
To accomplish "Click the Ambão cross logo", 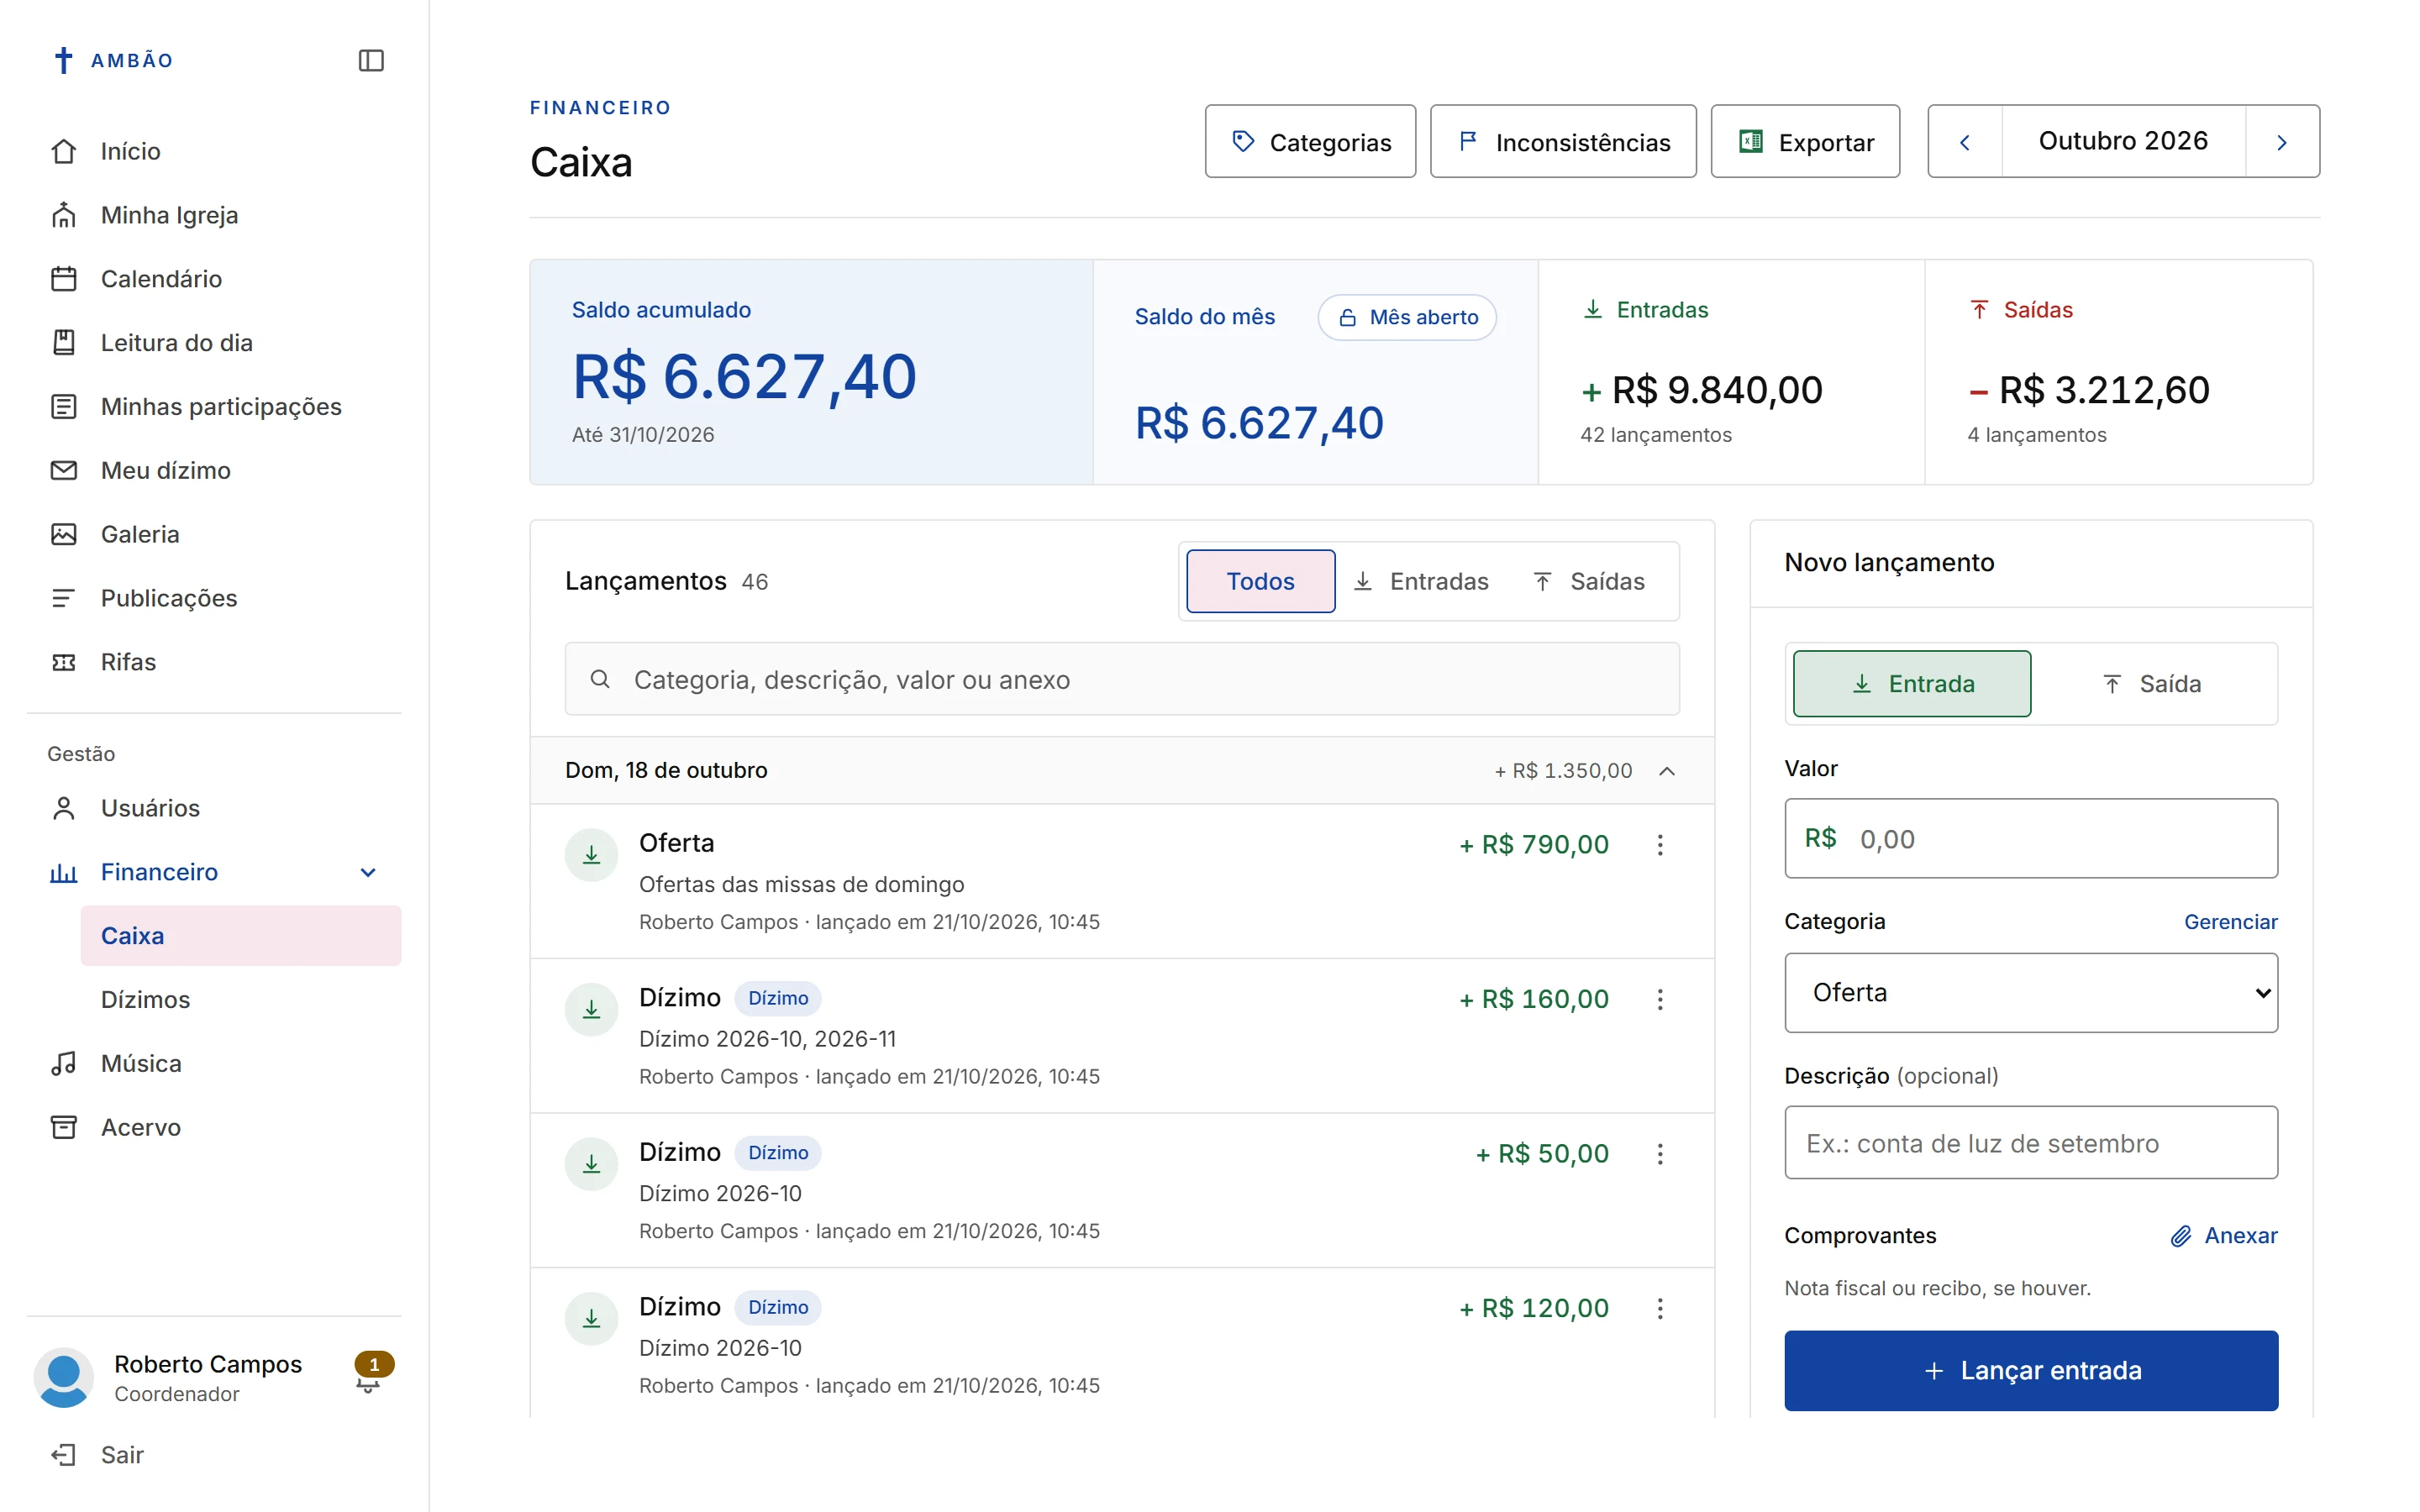I will tap(63, 61).
